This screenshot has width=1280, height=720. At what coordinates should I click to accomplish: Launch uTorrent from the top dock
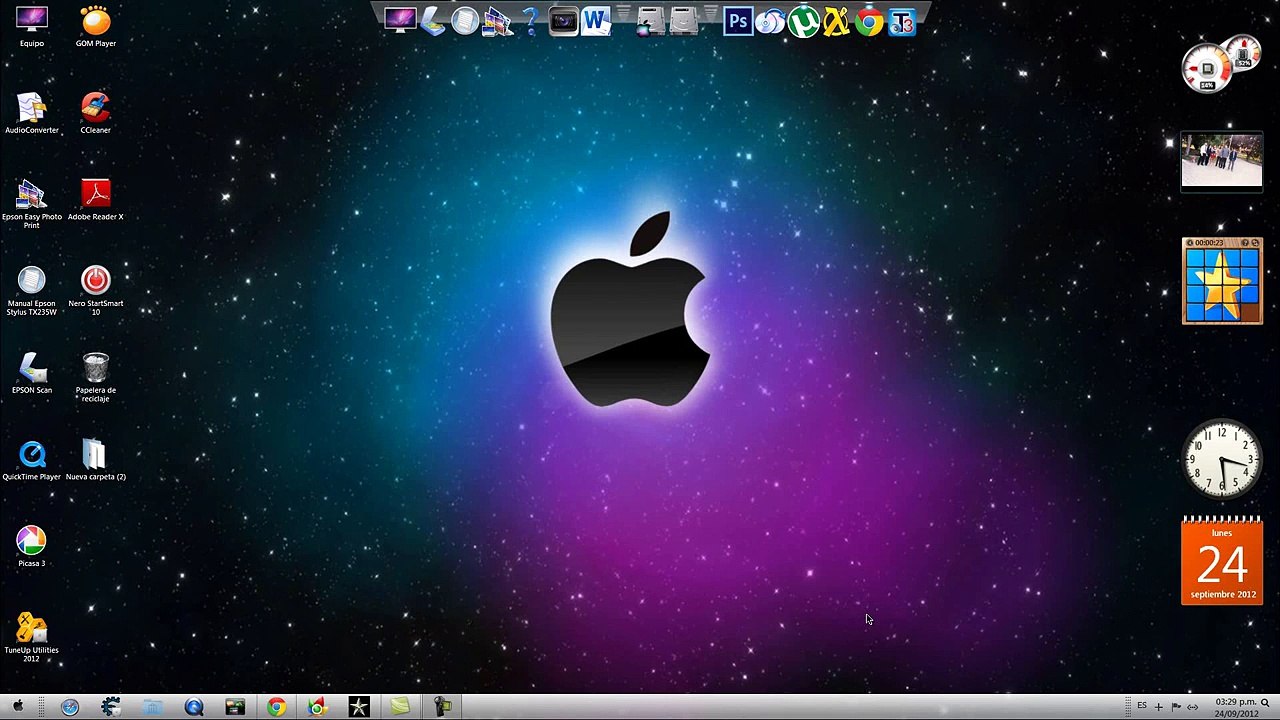click(803, 20)
